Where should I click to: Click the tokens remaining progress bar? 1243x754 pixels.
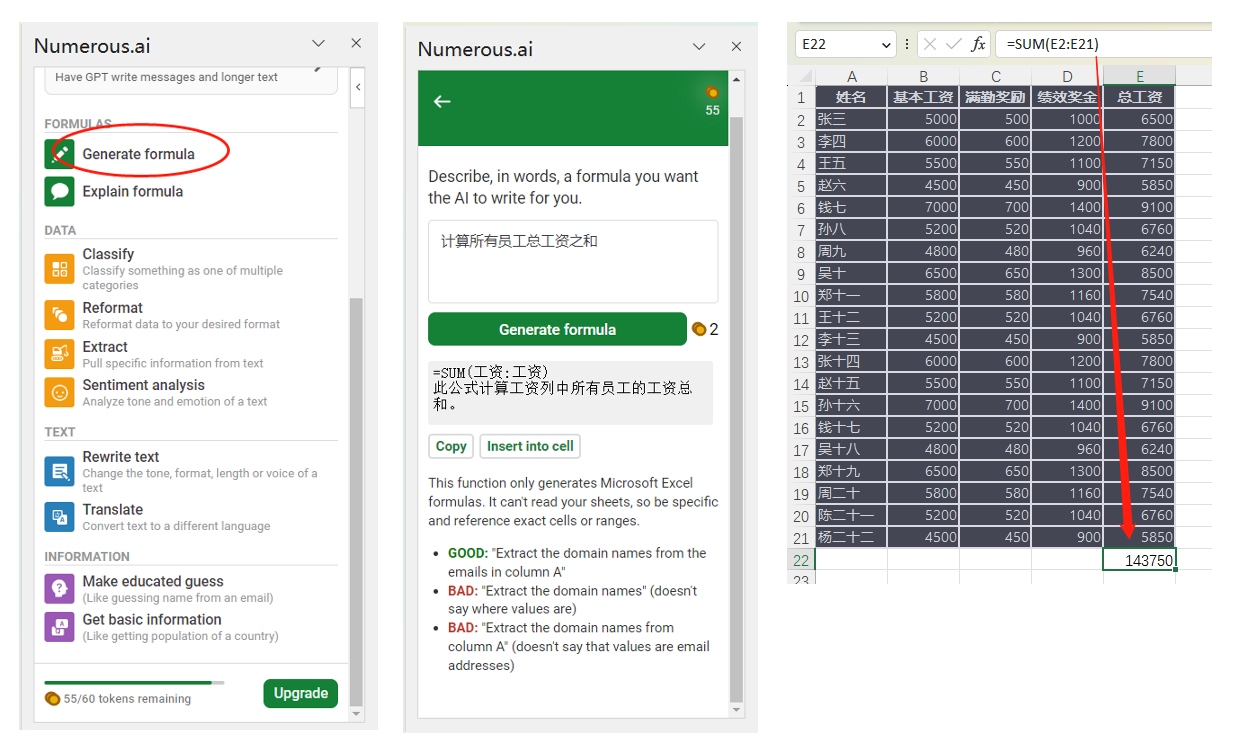(x=134, y=683)
